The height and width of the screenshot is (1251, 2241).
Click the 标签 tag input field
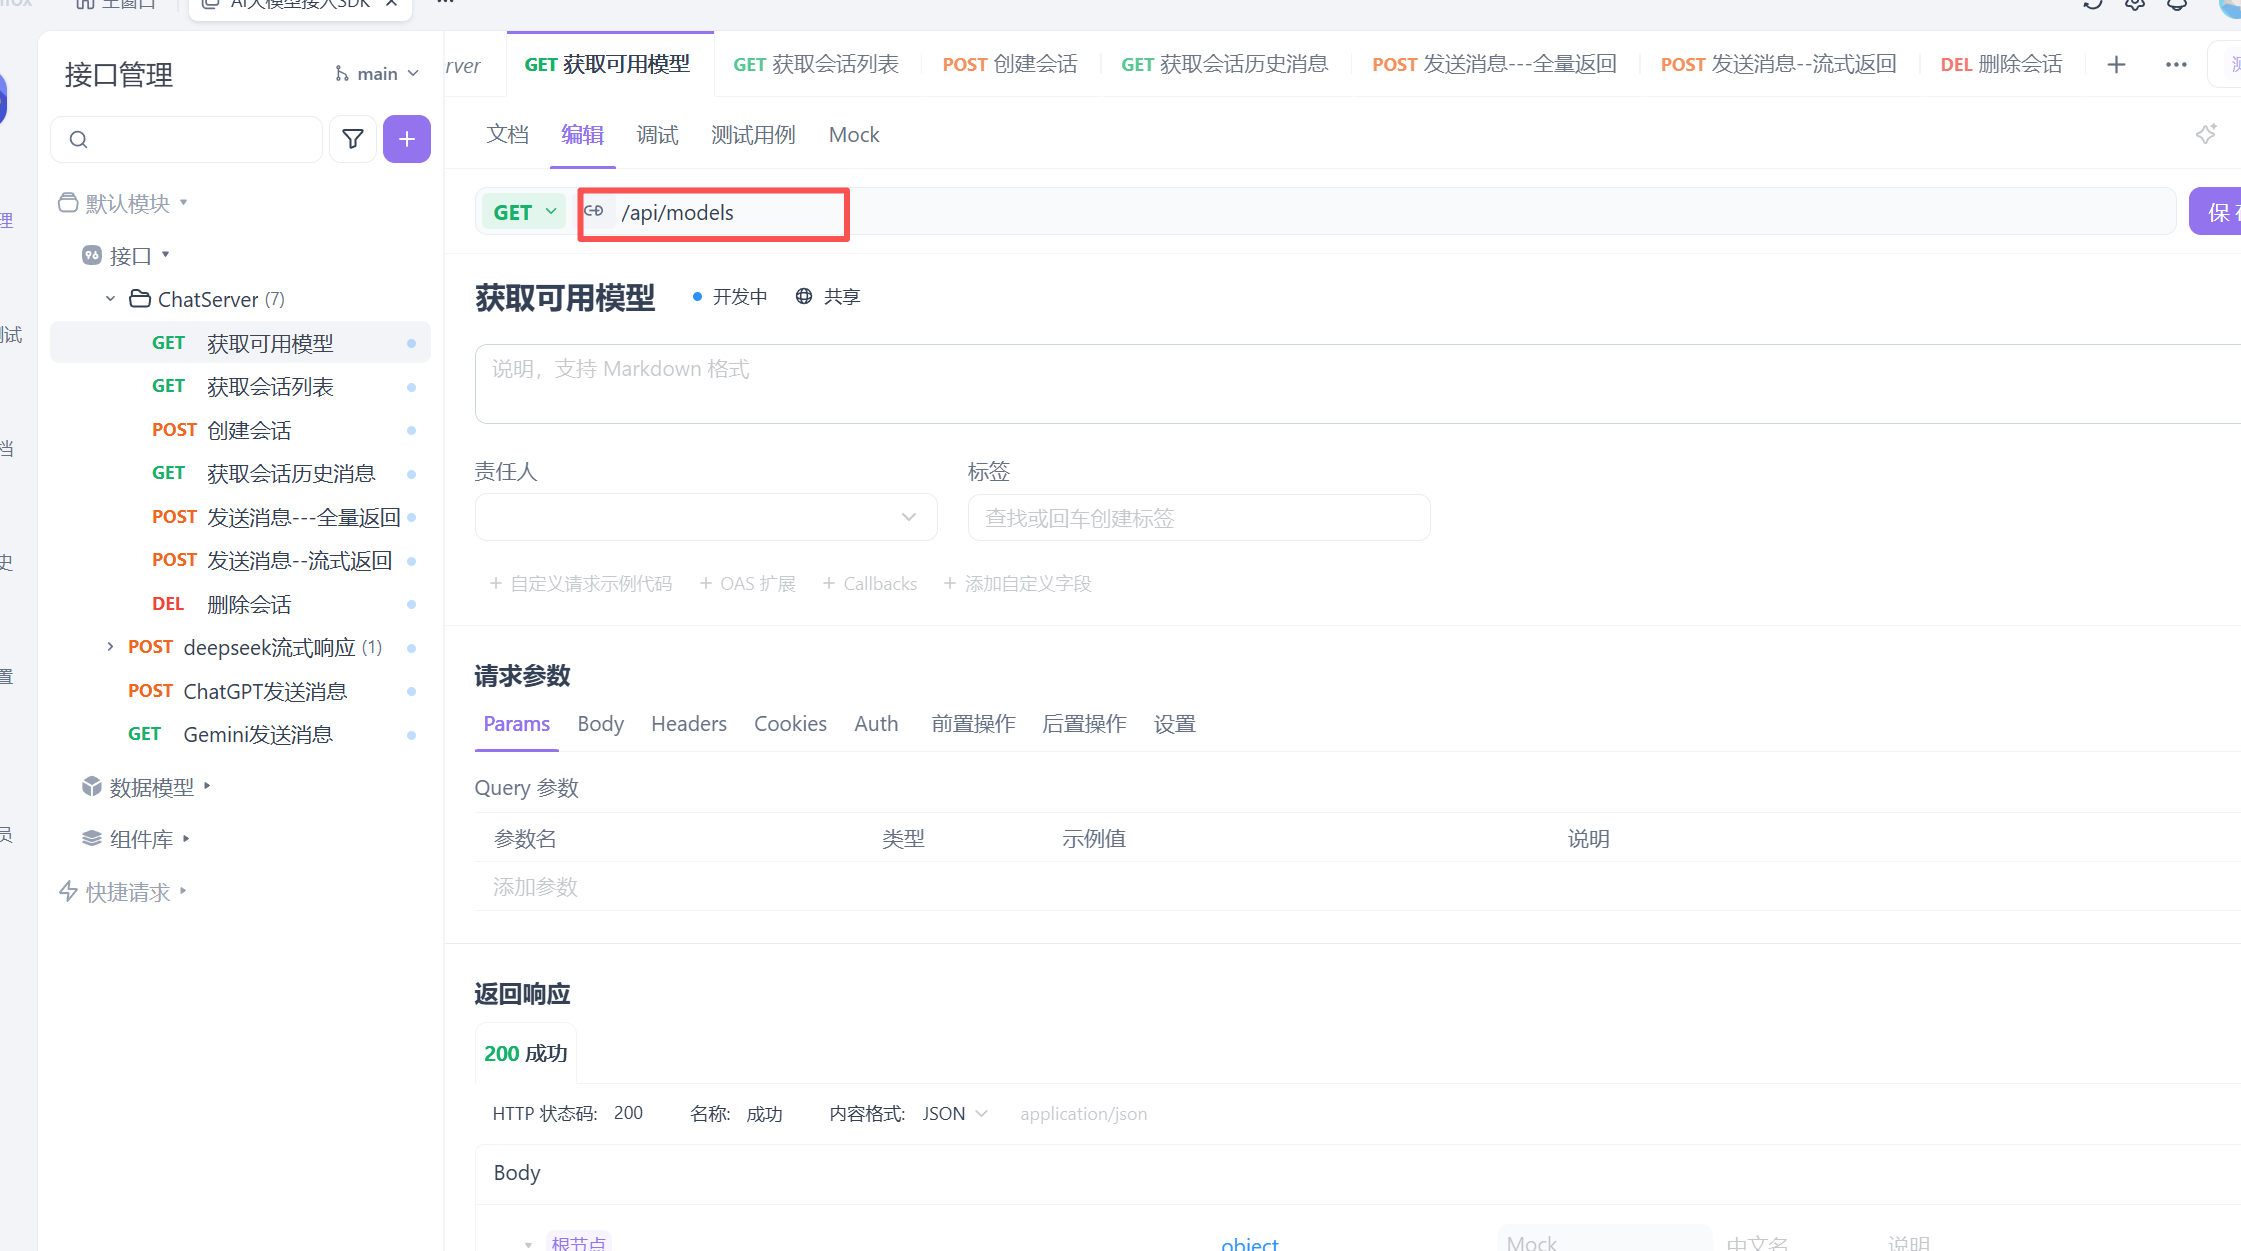click(x=1198, y=518)
